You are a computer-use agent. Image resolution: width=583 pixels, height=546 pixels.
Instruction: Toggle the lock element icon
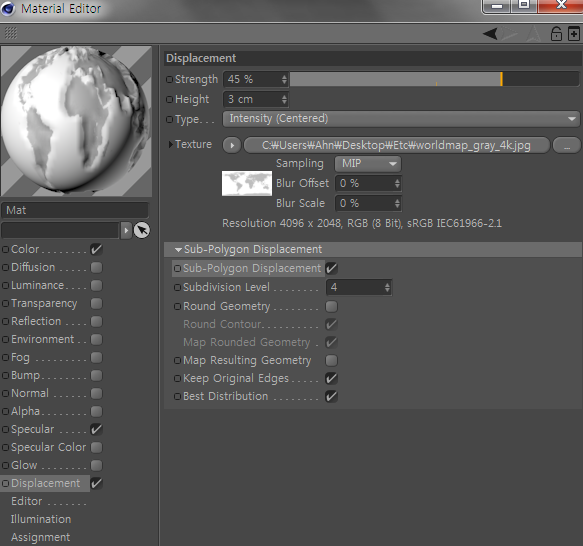coord(556,34)
